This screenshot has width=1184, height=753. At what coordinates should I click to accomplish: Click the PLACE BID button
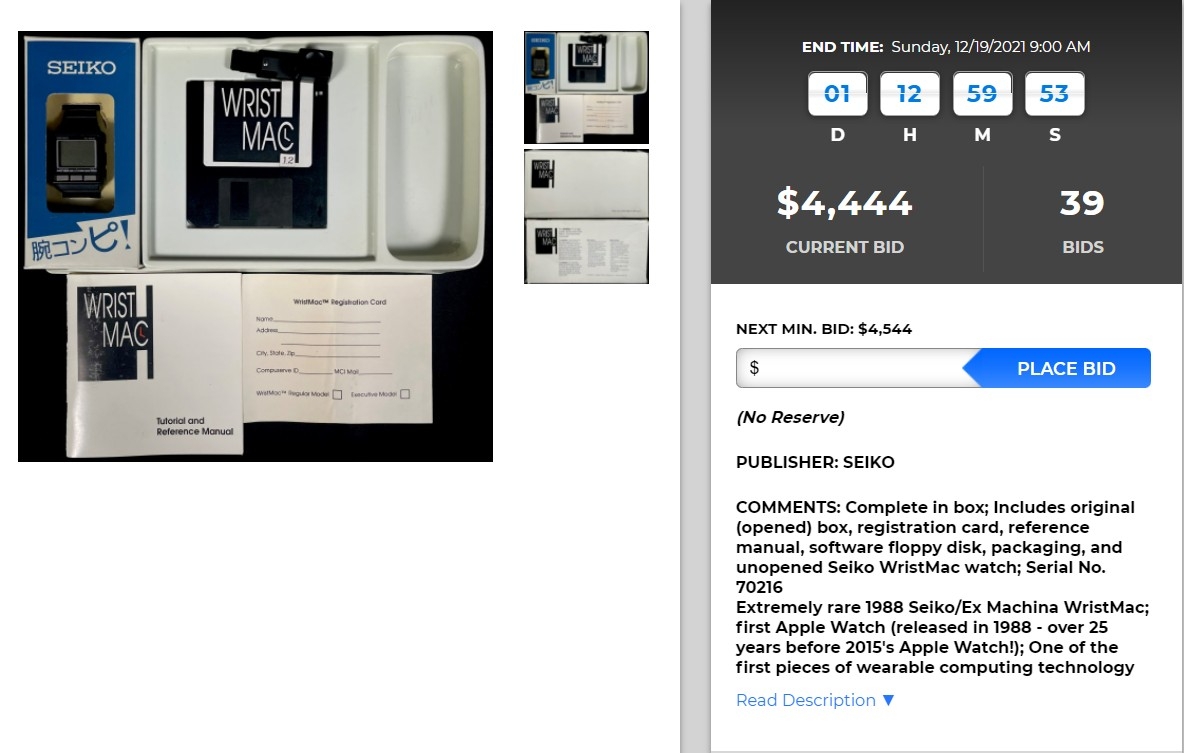[1057, 368]
